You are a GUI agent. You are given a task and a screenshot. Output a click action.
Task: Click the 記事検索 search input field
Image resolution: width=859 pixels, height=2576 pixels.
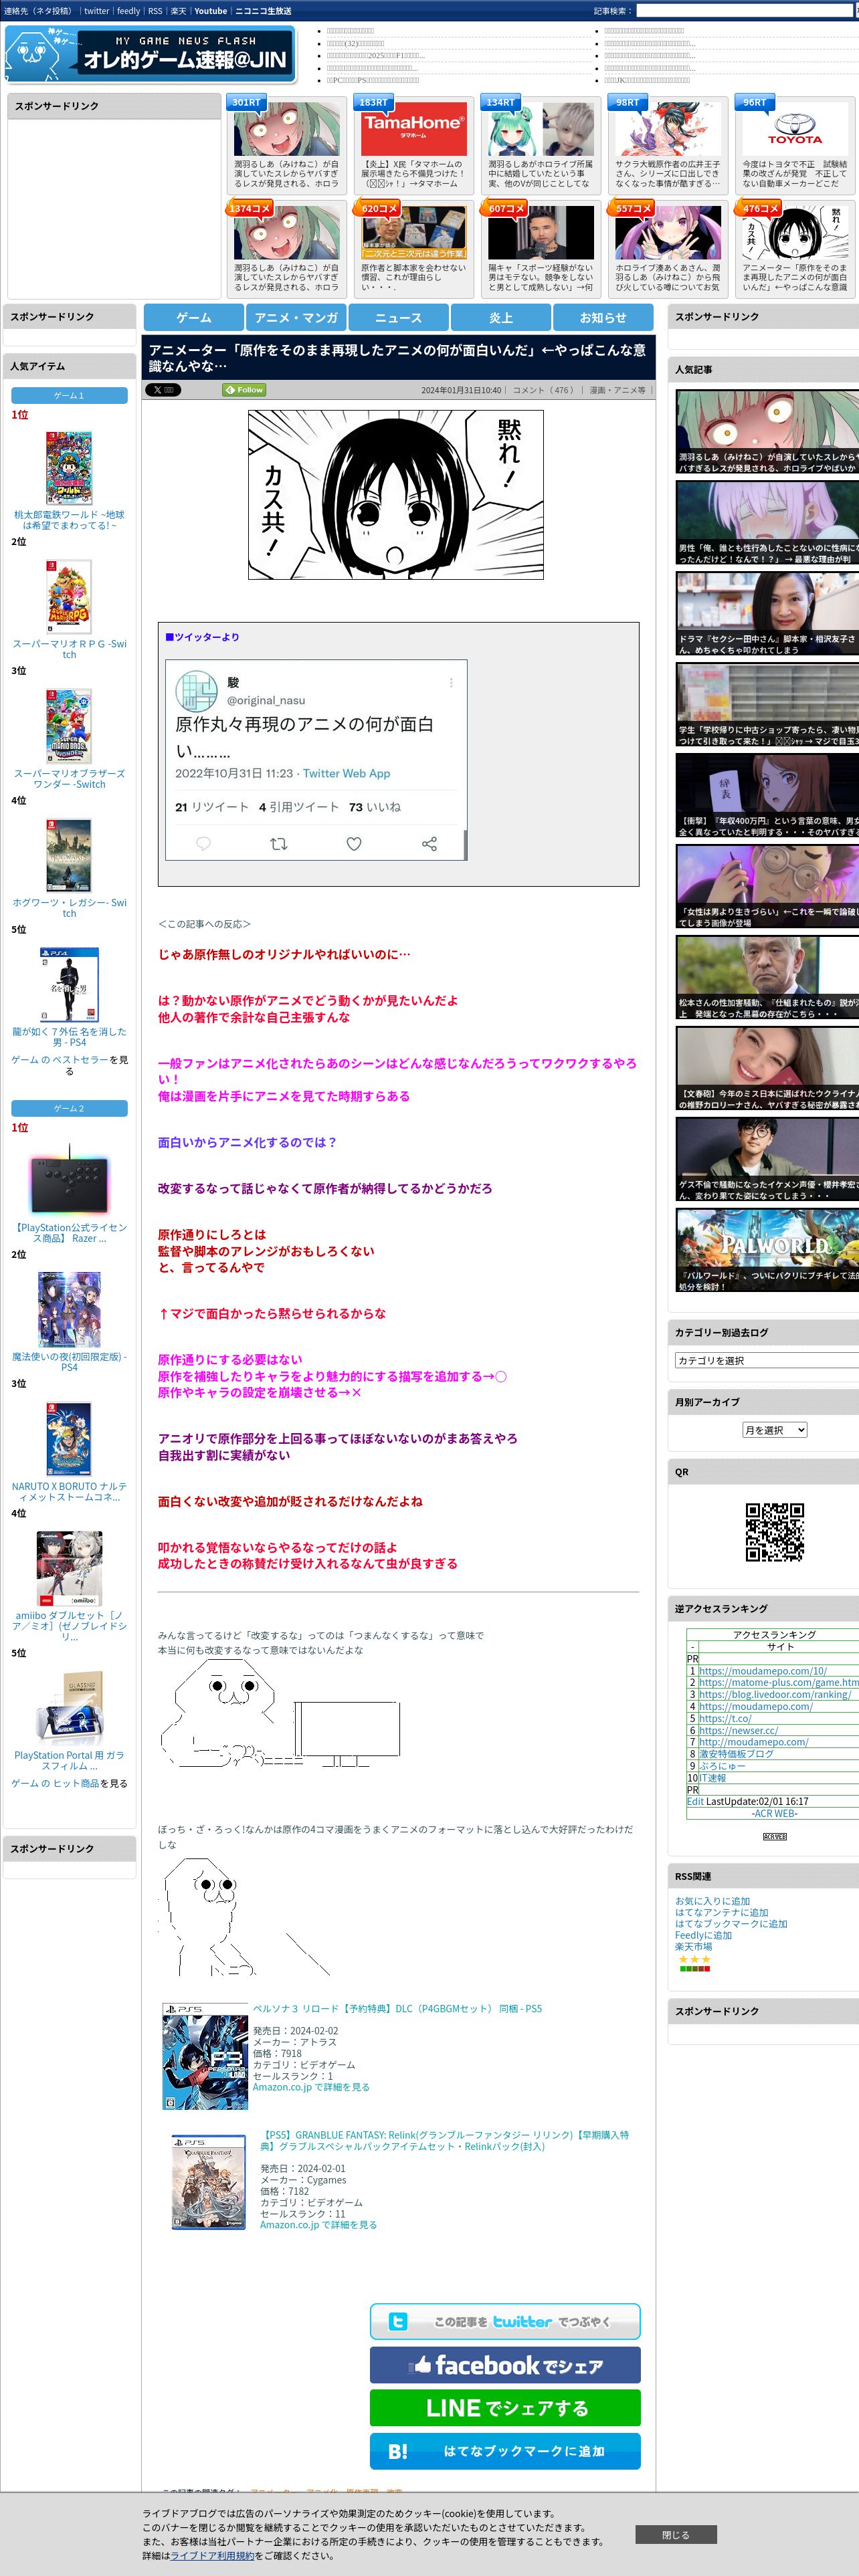(x=744, y=11)
